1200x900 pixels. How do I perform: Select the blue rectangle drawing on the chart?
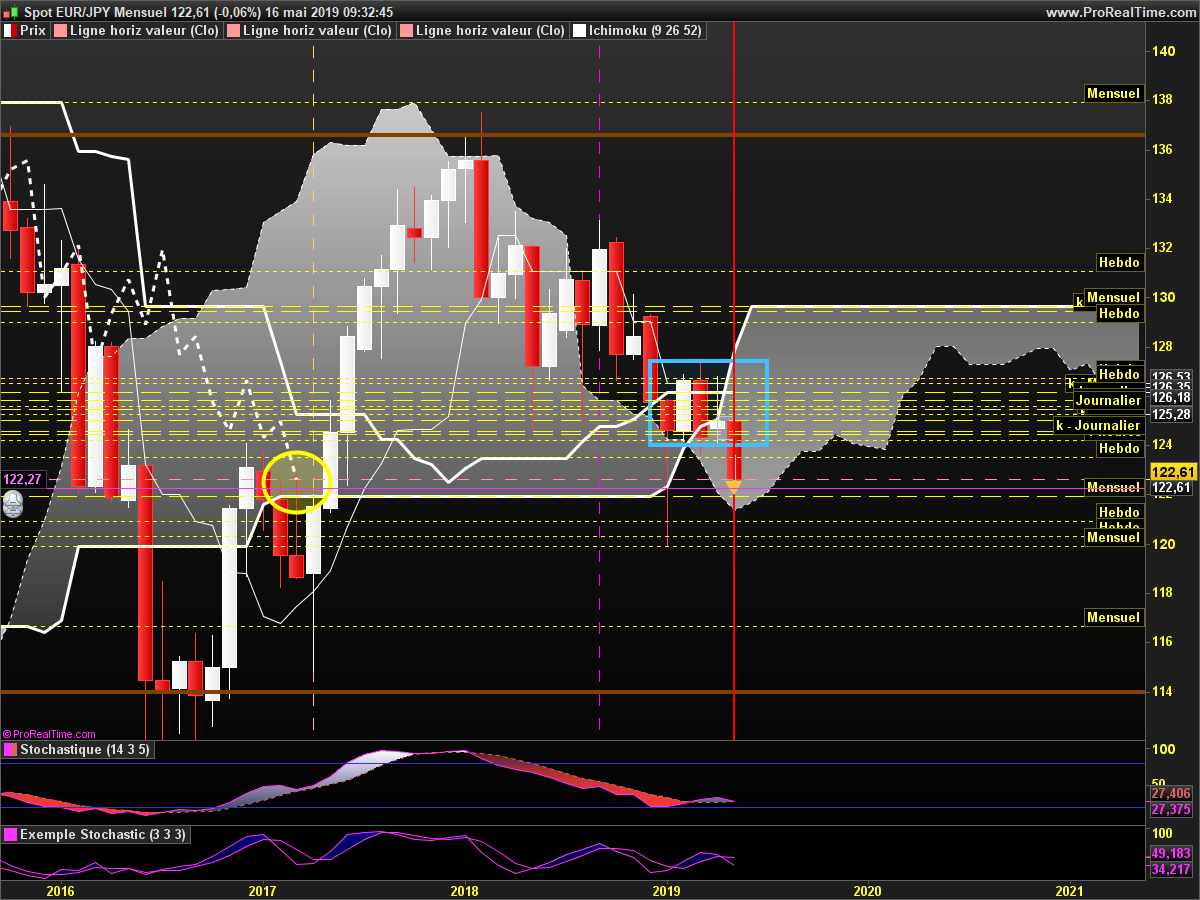coord(708,360)
